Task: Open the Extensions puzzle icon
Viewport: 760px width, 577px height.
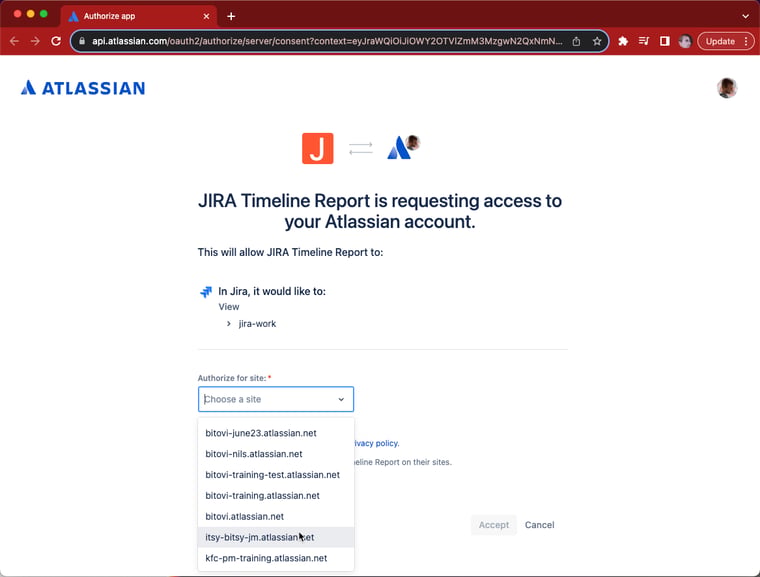Action: [623, 41]
